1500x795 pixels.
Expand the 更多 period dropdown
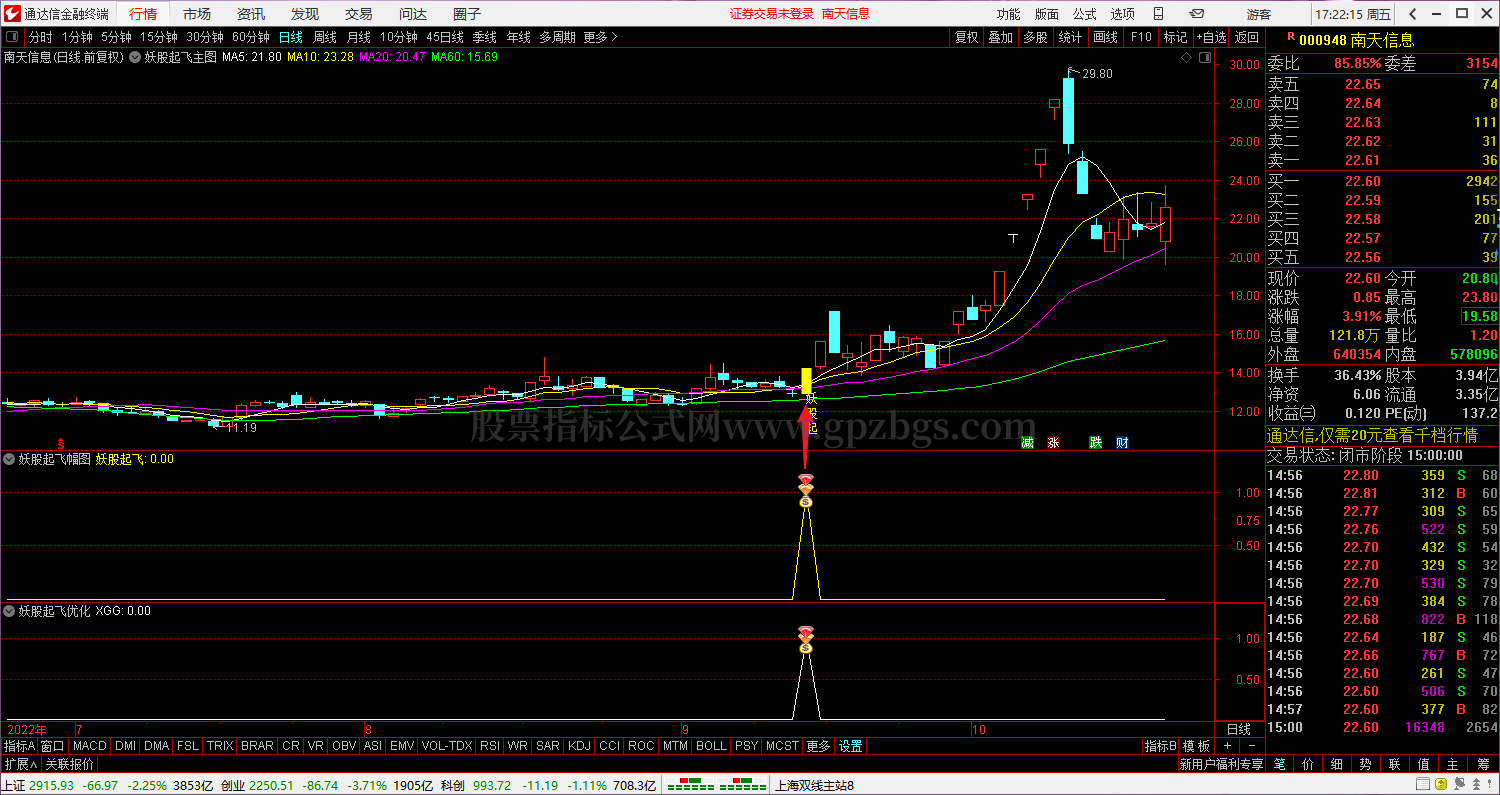pyautogui.click(x=600, y=37)
